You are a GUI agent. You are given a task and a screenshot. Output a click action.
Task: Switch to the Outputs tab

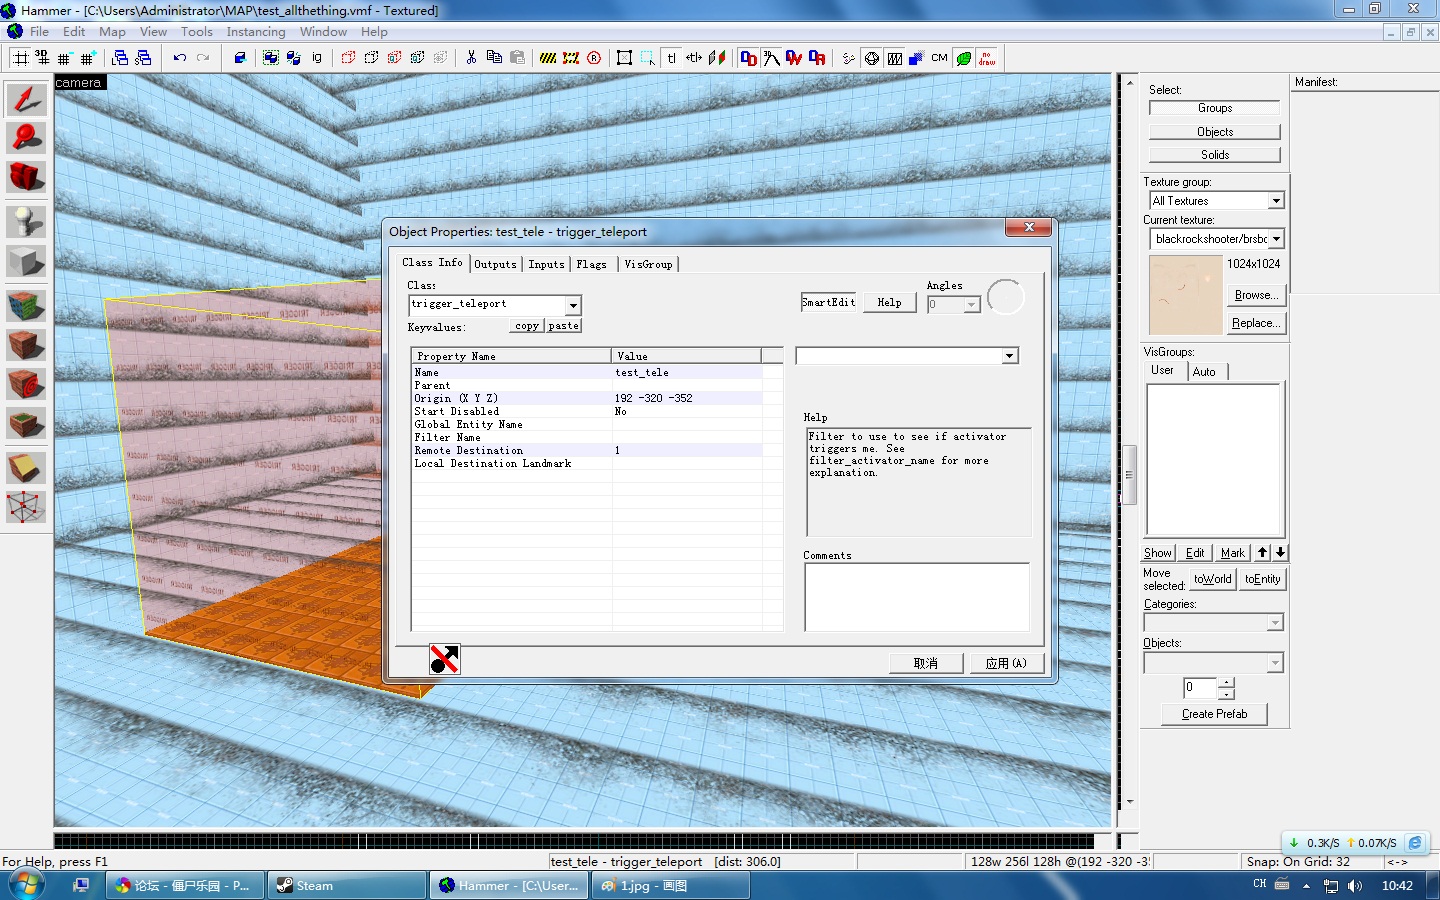[495, 265]
